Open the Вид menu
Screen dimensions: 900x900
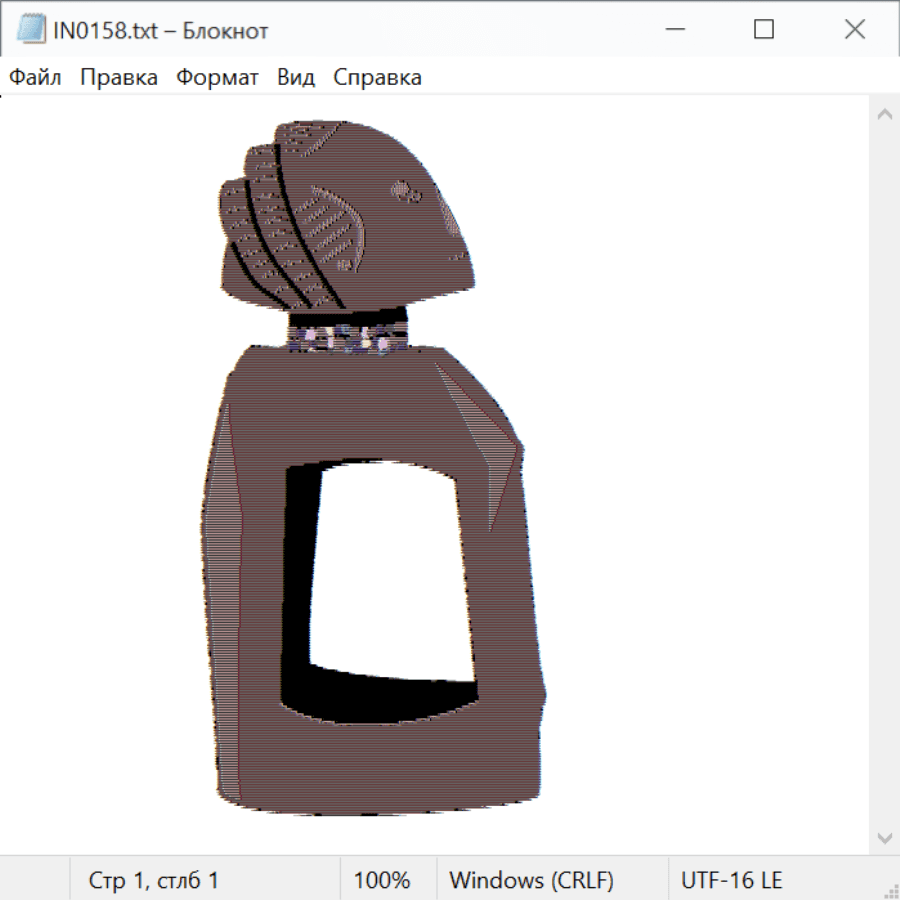pos(295,78)
